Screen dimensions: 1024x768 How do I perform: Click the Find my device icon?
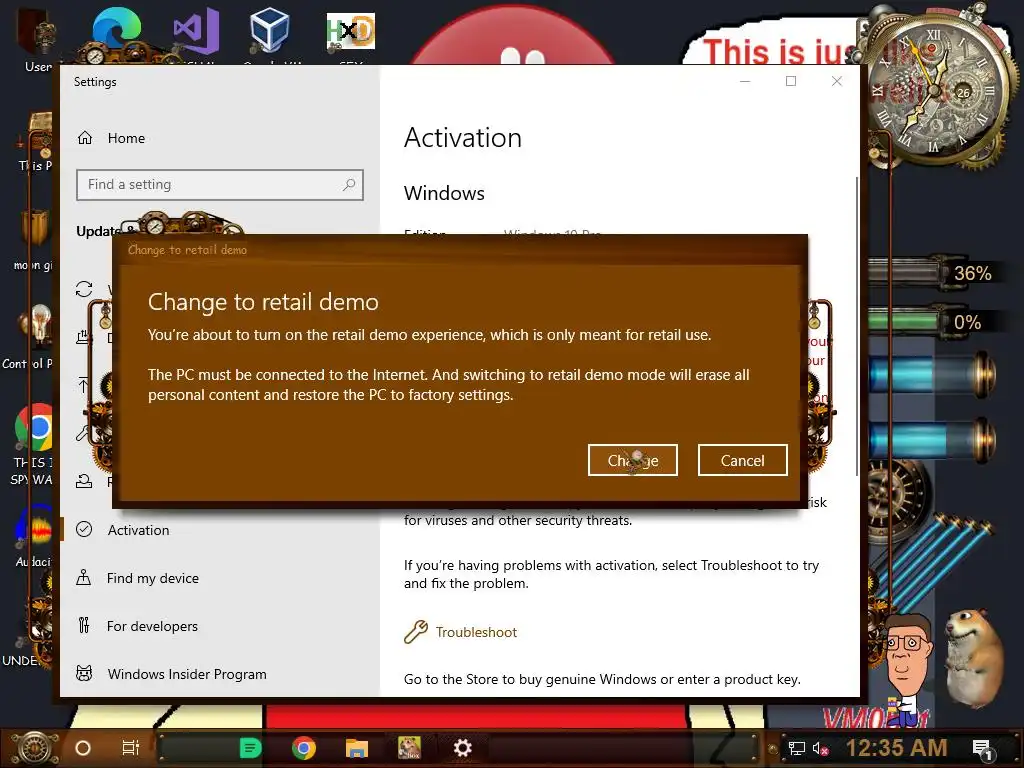[84, 577]
